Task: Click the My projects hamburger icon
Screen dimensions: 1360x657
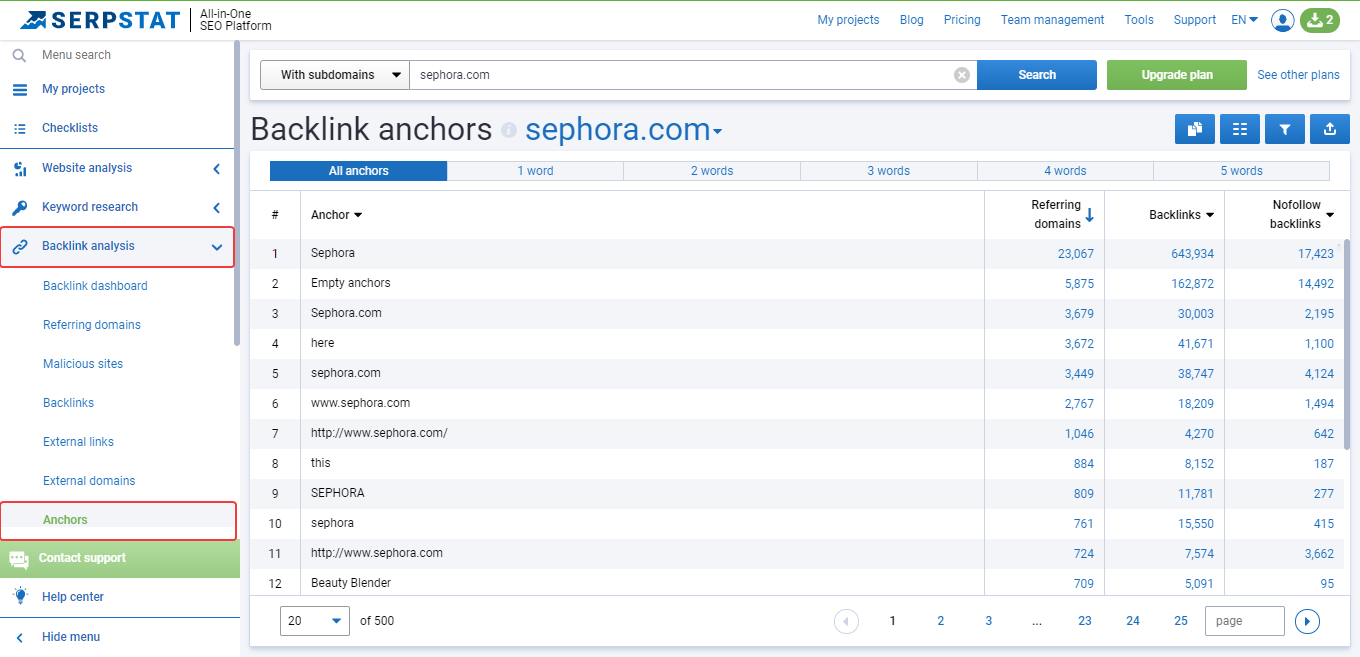Action: click(x=19, y=89)
